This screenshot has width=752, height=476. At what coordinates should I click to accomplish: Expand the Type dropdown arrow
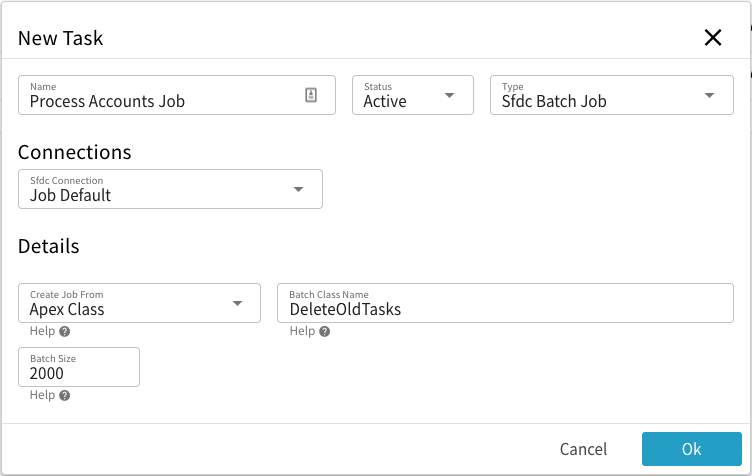[709, 96]
